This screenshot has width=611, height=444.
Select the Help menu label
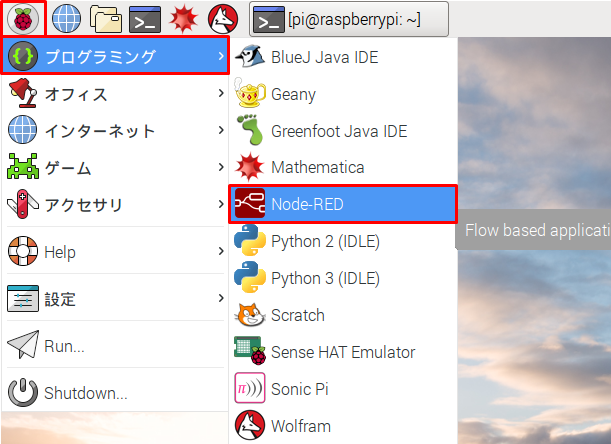(x=60, y=252)
